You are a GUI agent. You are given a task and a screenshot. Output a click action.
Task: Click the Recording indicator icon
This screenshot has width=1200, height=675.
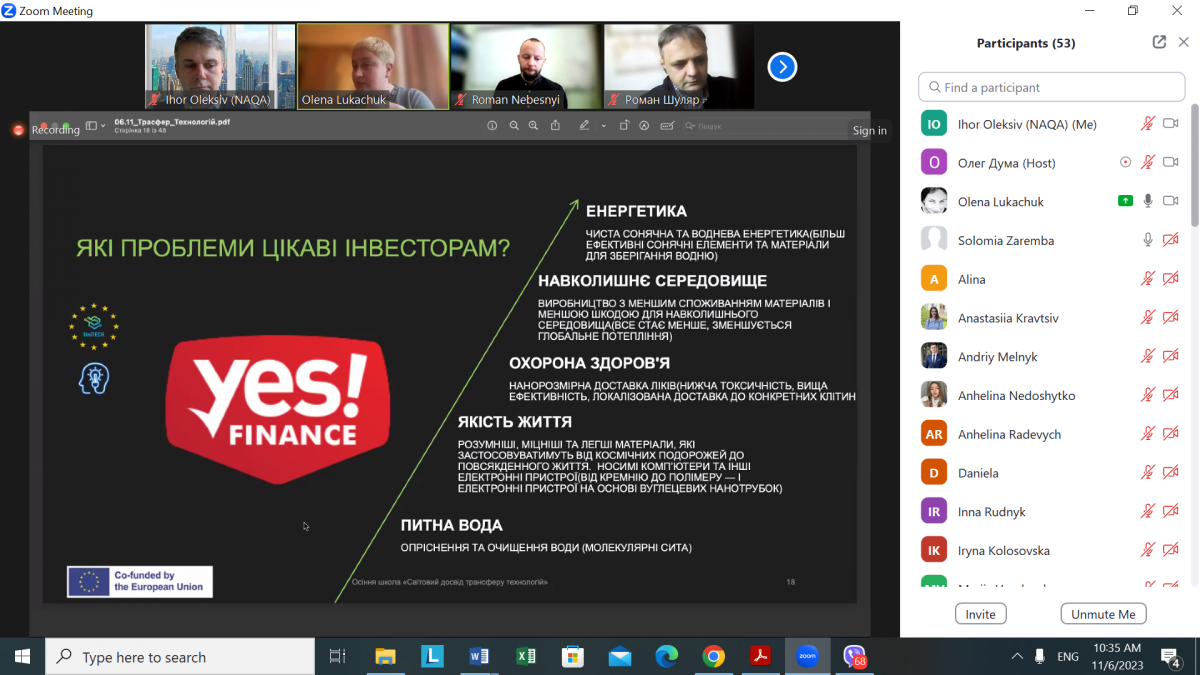tap(18, 130)
